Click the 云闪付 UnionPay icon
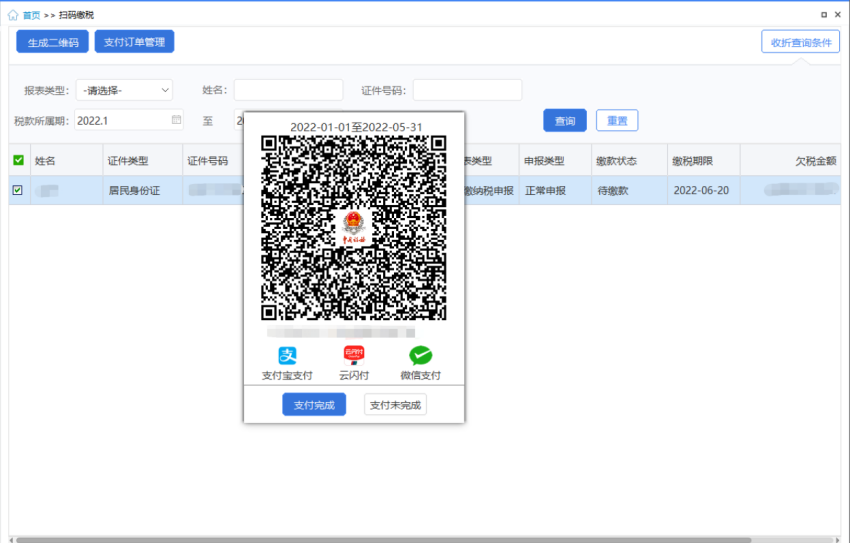 coord(354,355)
